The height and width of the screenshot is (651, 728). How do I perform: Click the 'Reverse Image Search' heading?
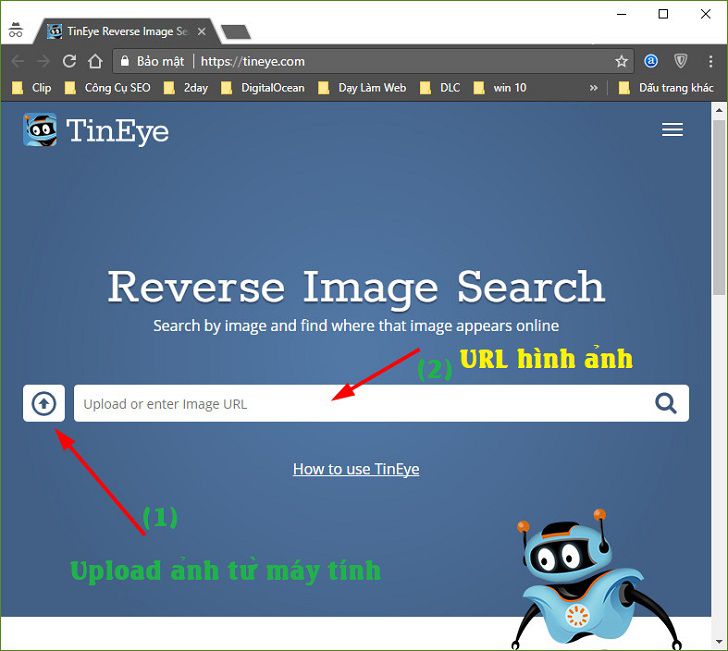(356, 288)
